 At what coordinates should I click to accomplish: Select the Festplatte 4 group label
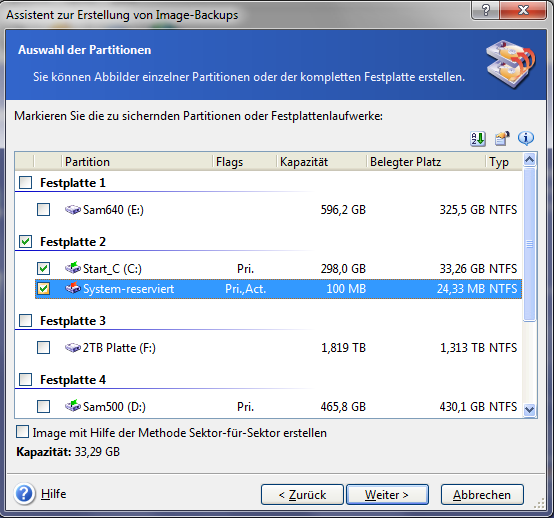[x=73, y=380]
